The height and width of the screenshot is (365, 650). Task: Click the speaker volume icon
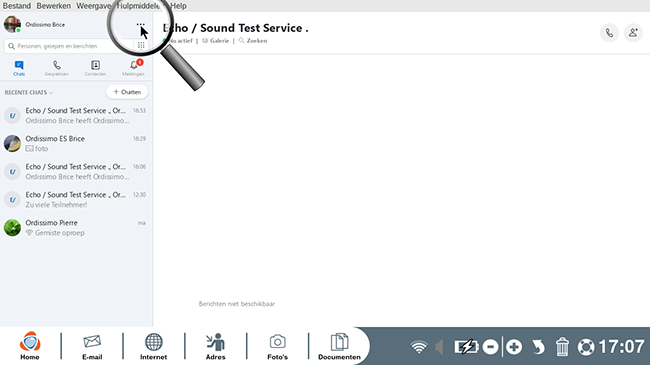[439, 347]
